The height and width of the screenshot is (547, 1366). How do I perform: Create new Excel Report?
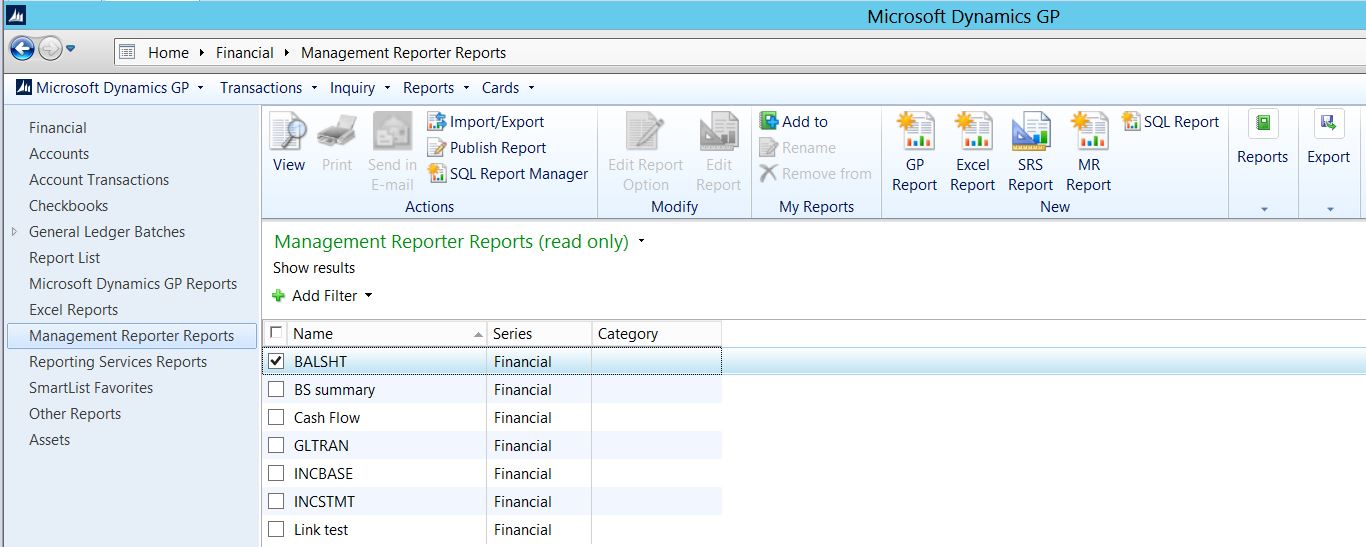click(x=972, y=152)
